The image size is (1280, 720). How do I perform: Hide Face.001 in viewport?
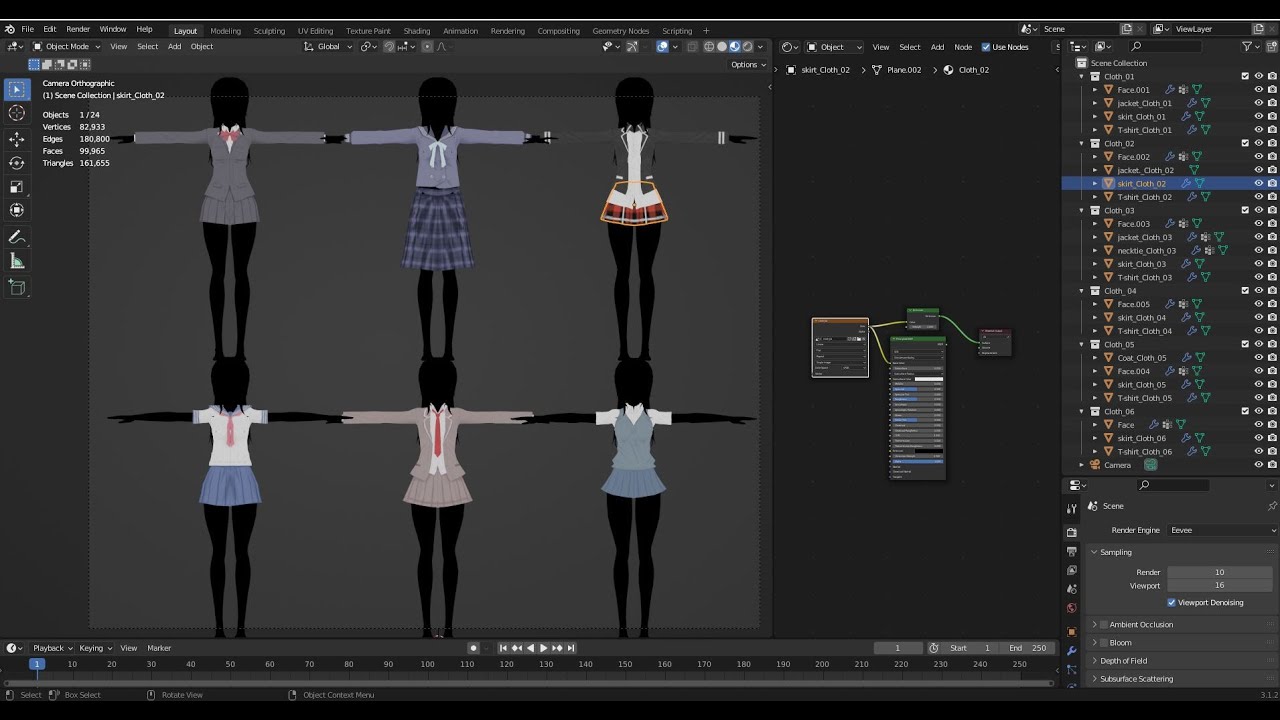pos(1258,90)
